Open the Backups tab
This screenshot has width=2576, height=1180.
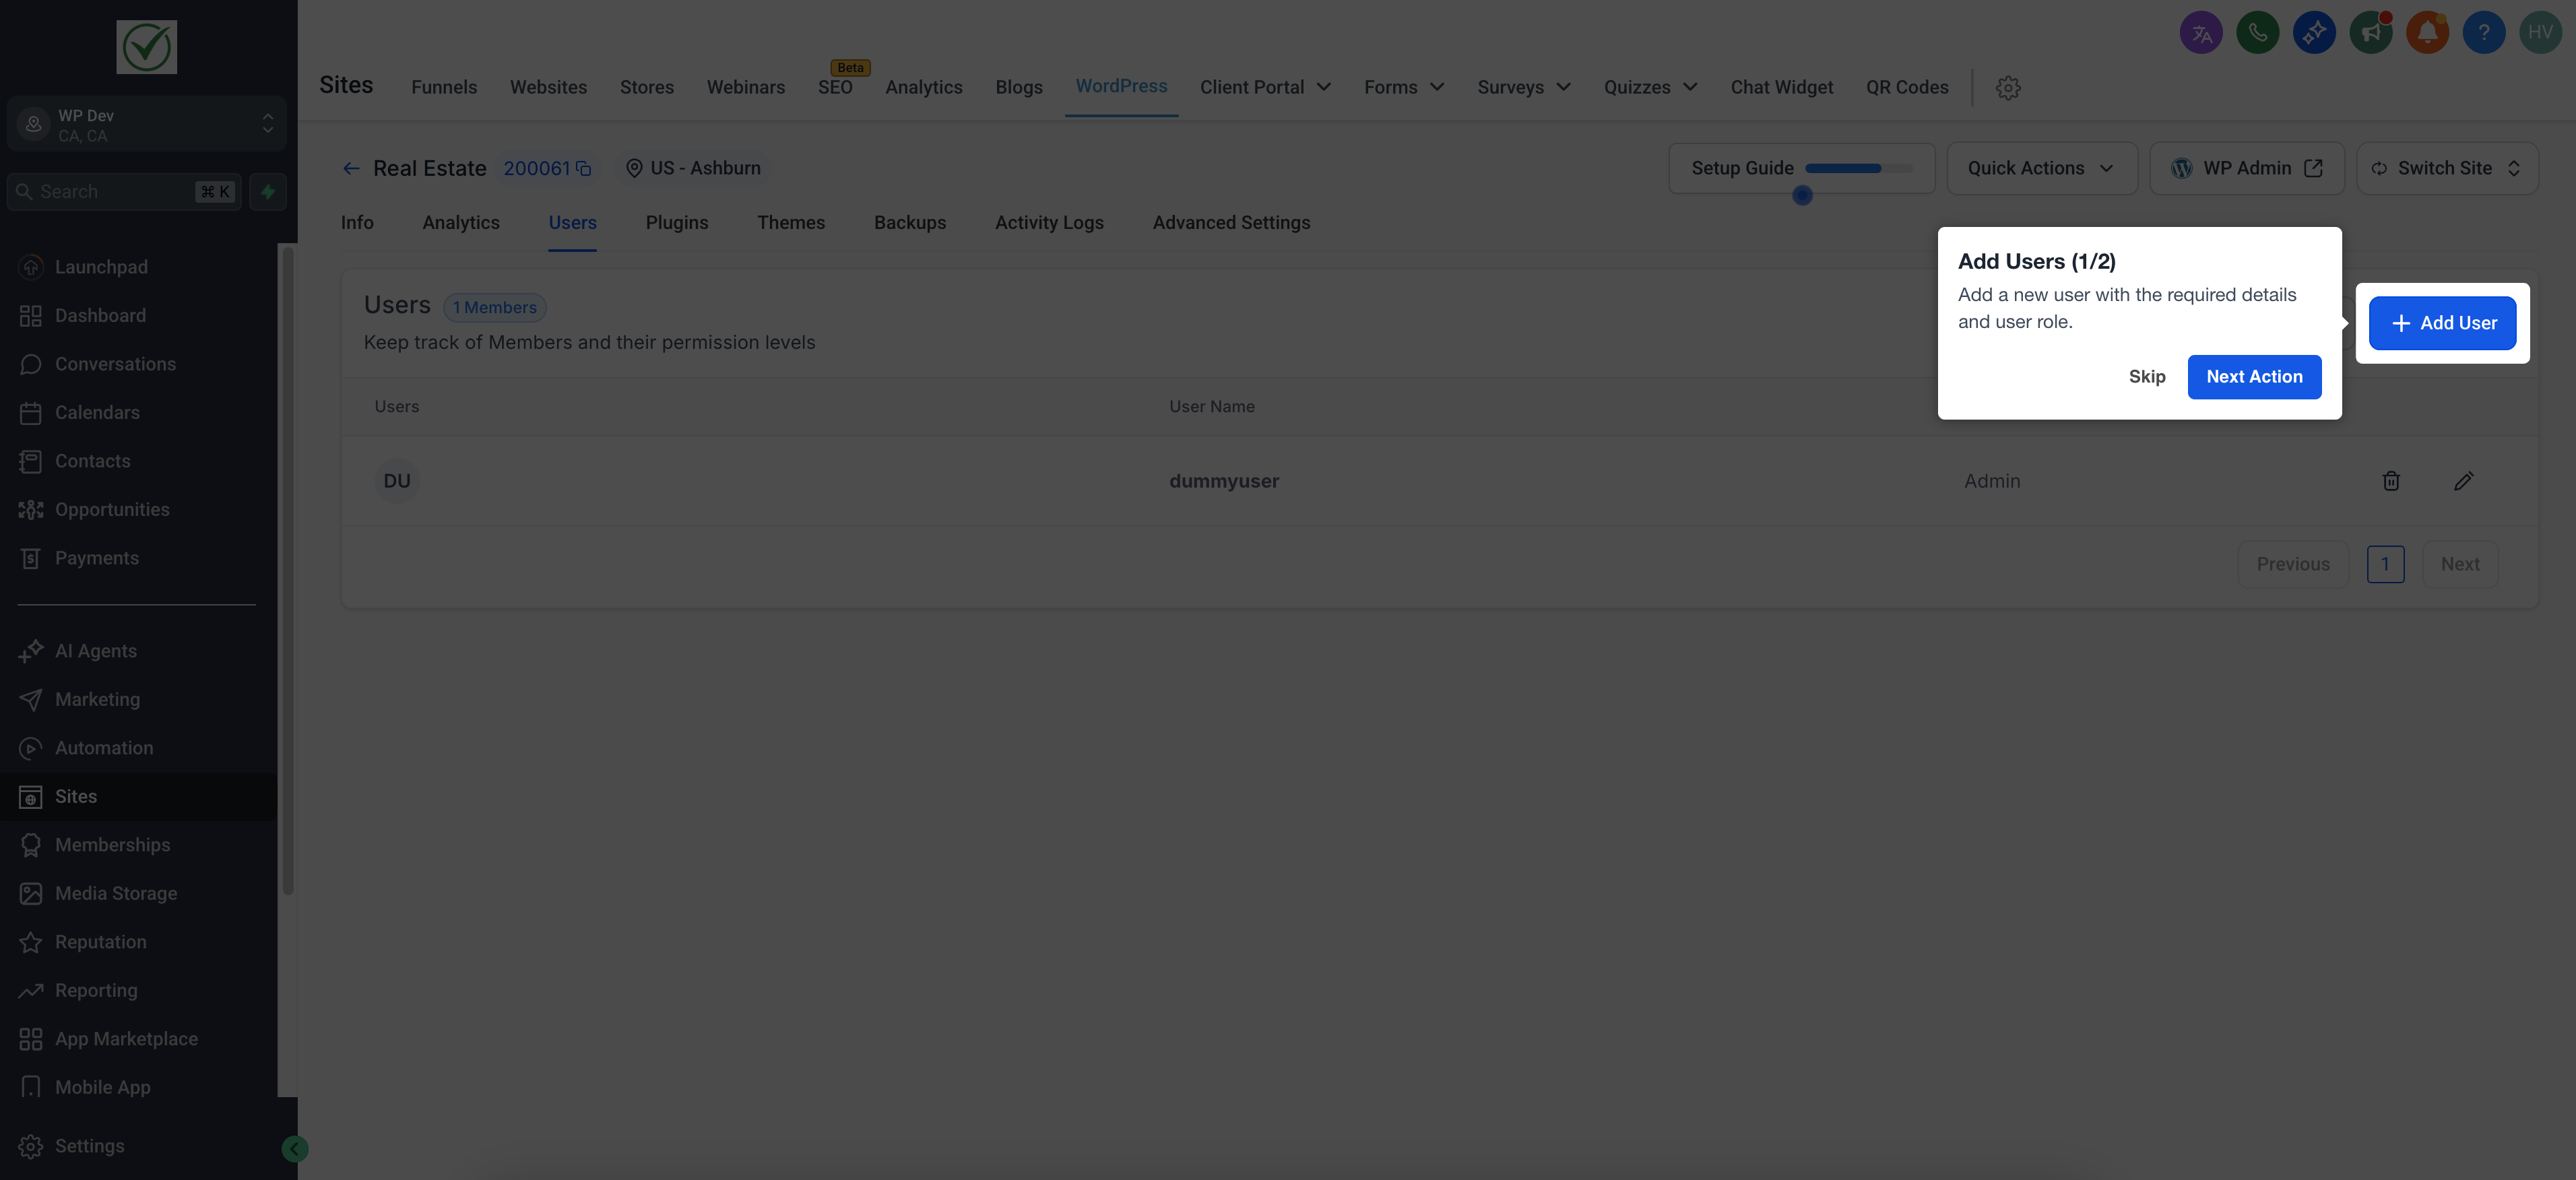909,223
